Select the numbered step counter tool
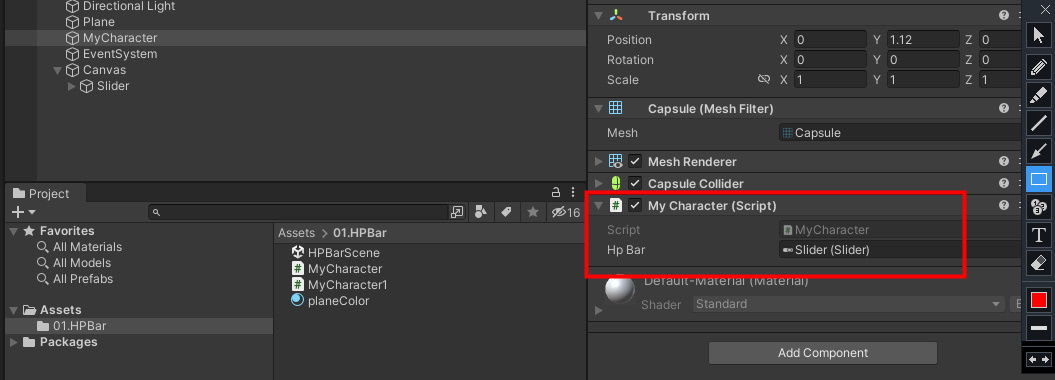 click(x=1039, y=206)
